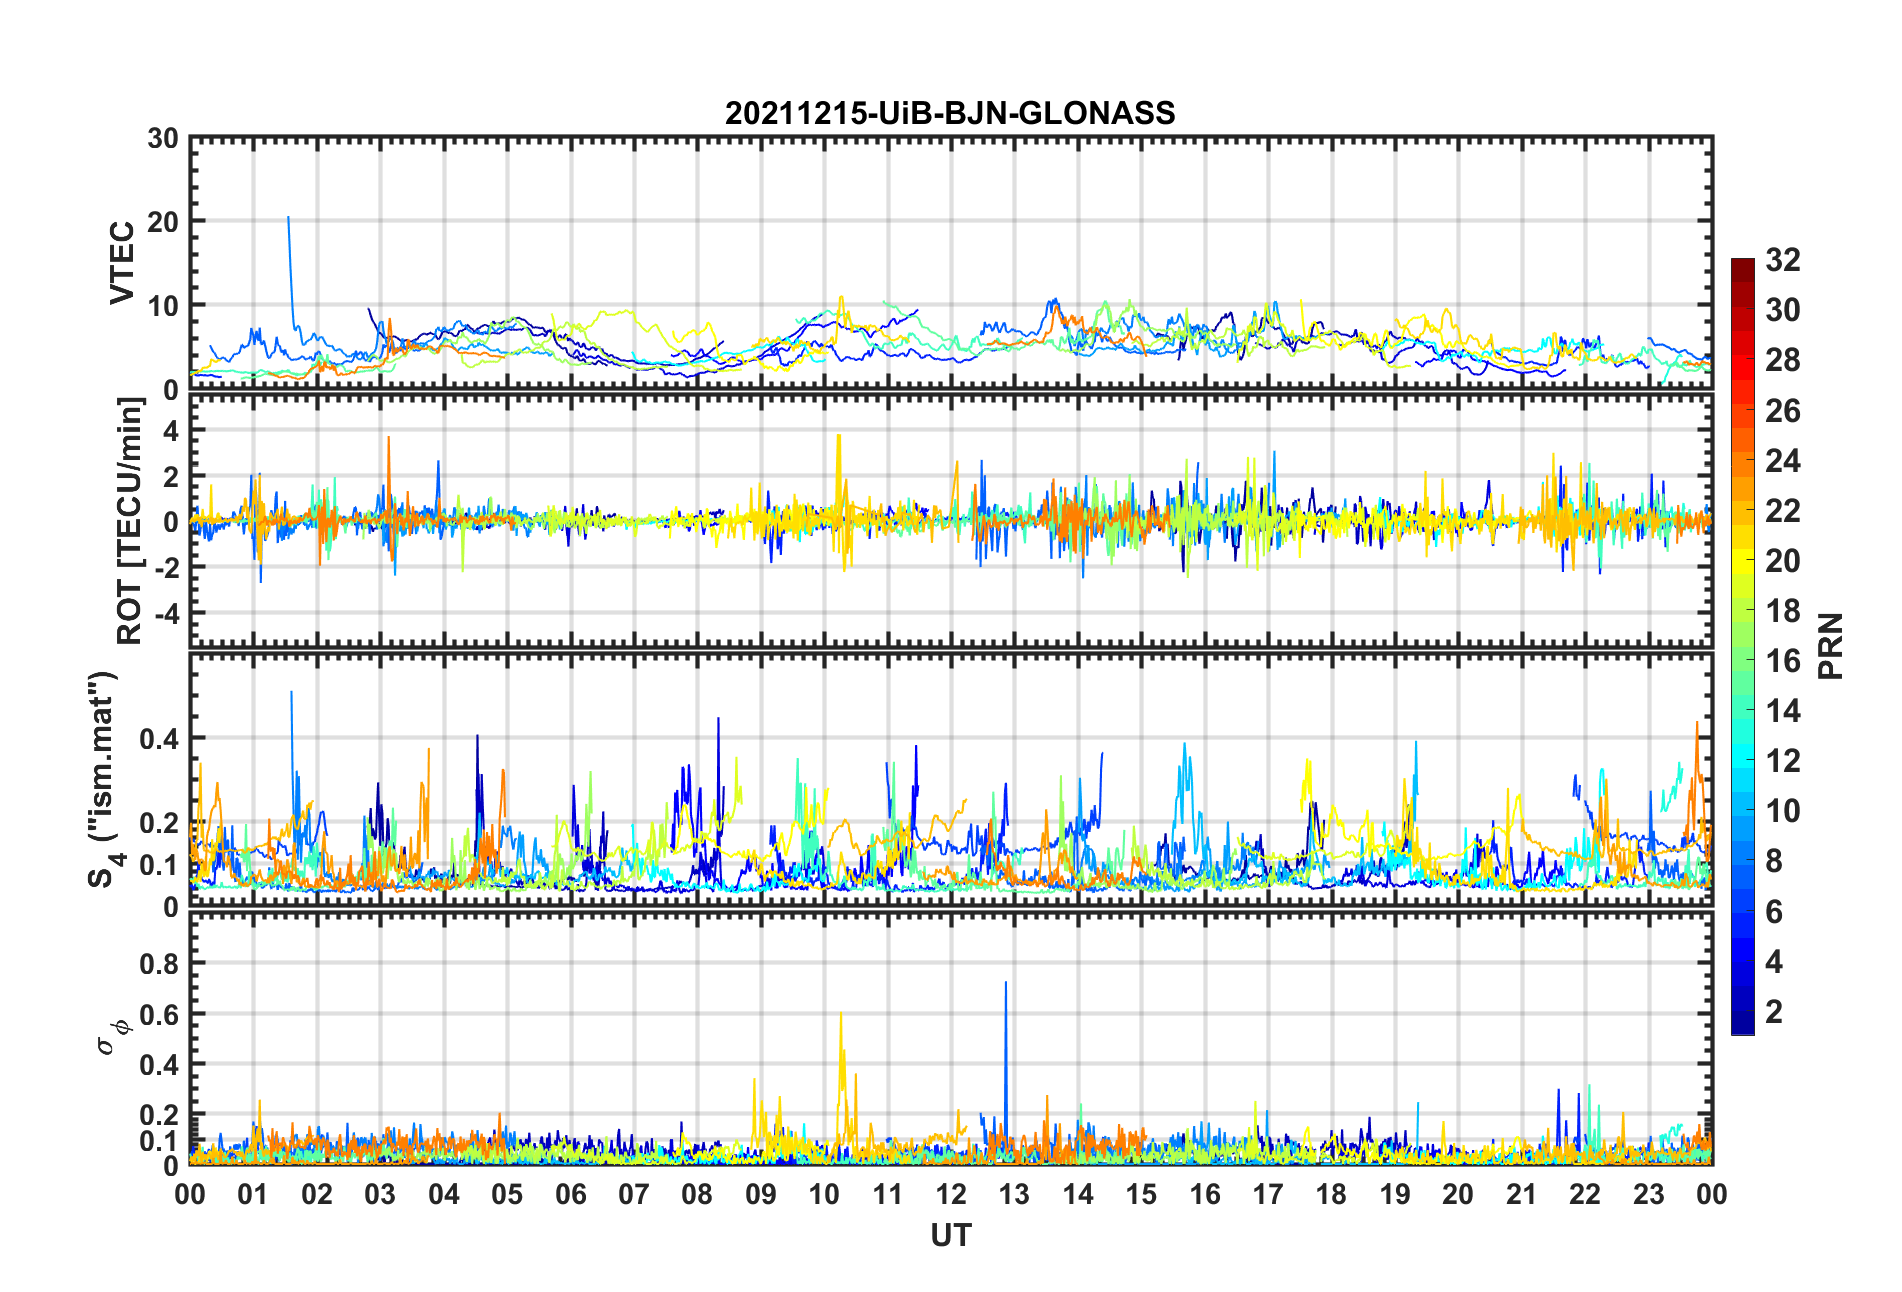The width and height of the screenshot is (1902, 1292).
Task: Select the ROT [TECU/min] y-axis label
Action: click(x=130, y=521)
